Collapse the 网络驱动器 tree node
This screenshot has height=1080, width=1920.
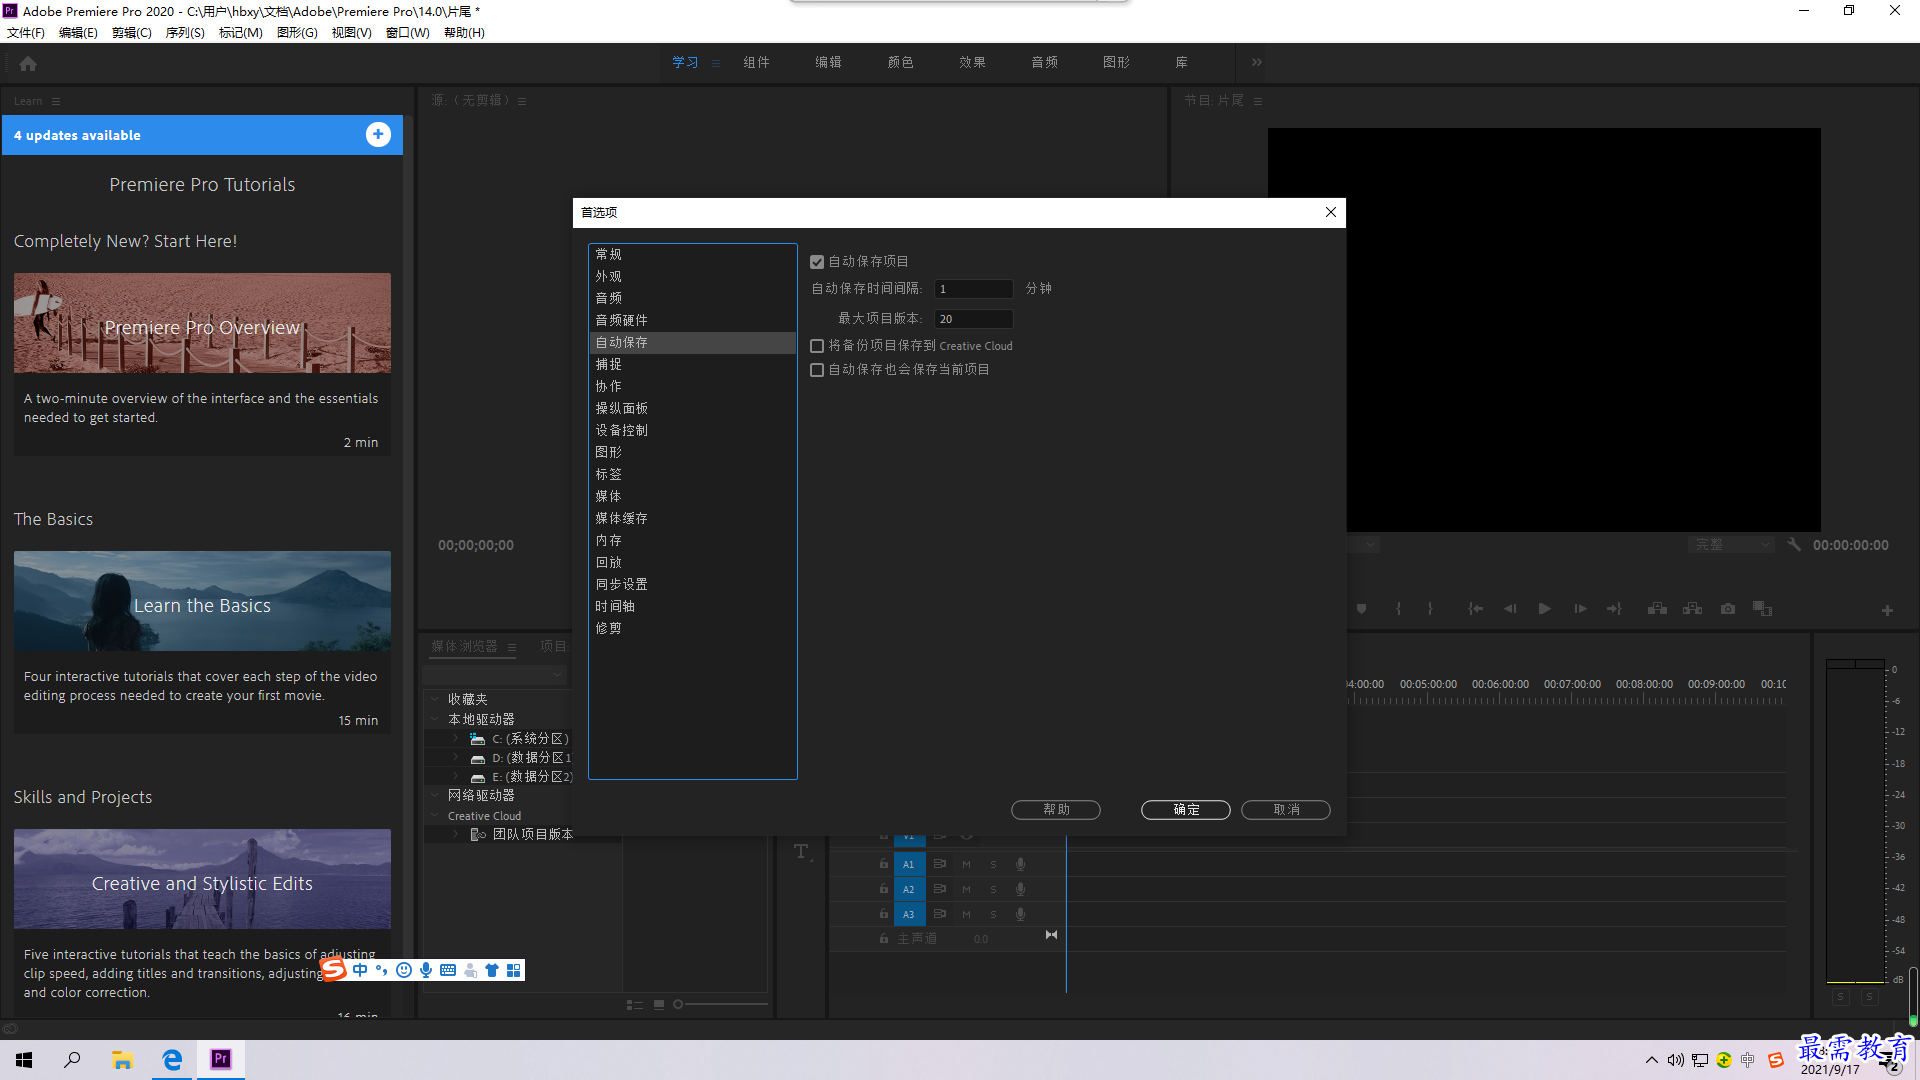point(435,795)
